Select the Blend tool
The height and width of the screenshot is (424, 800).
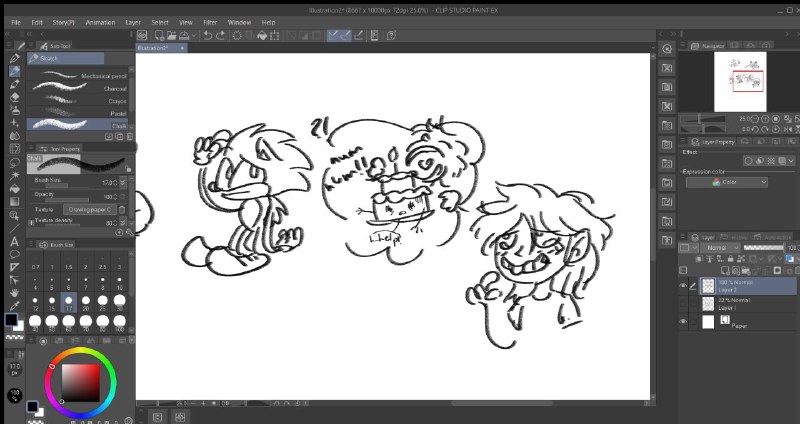point(14,136)
